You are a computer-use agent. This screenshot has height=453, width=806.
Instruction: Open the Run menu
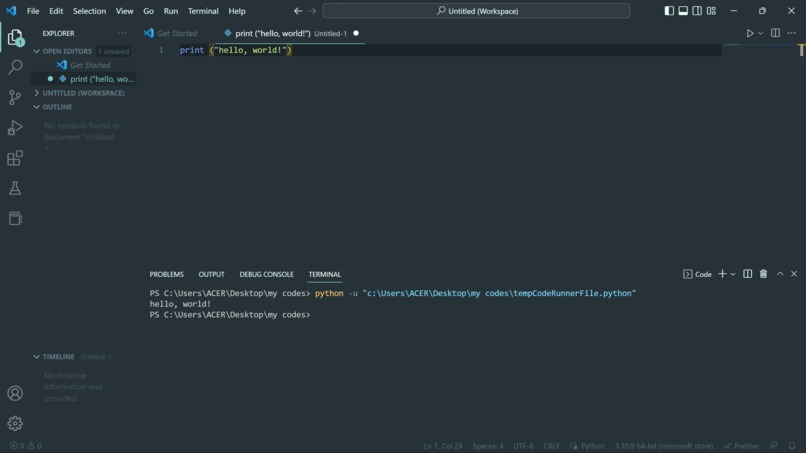click(x=171, y=11)
